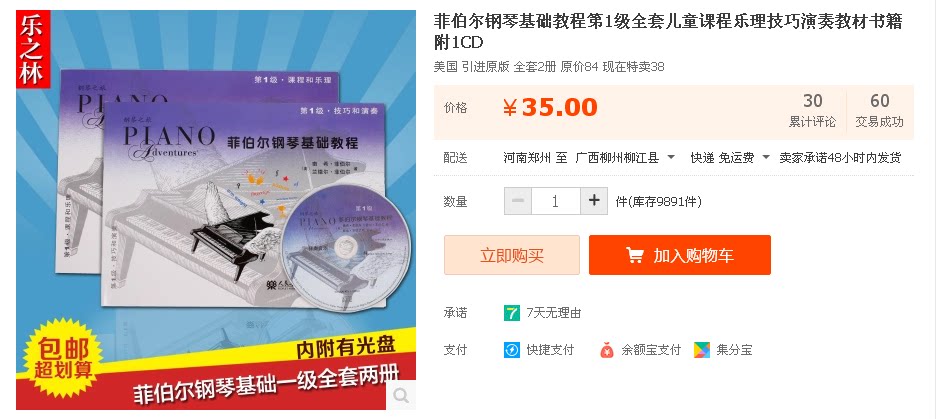Click the red 乐之林 shop logo badge
The height and width of the screenshot is (419, 946).
pos(33,49)
